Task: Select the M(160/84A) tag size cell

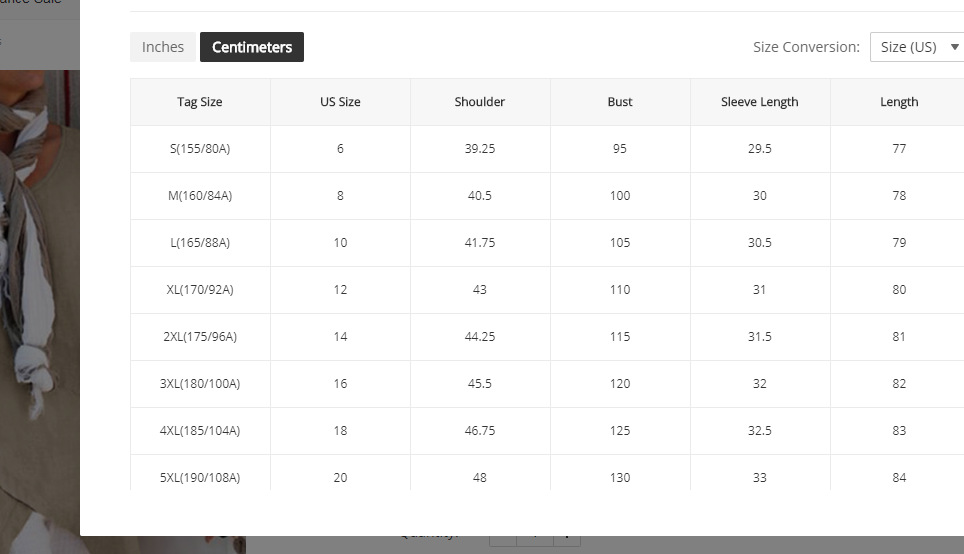Action: click(x=200, y=196)
